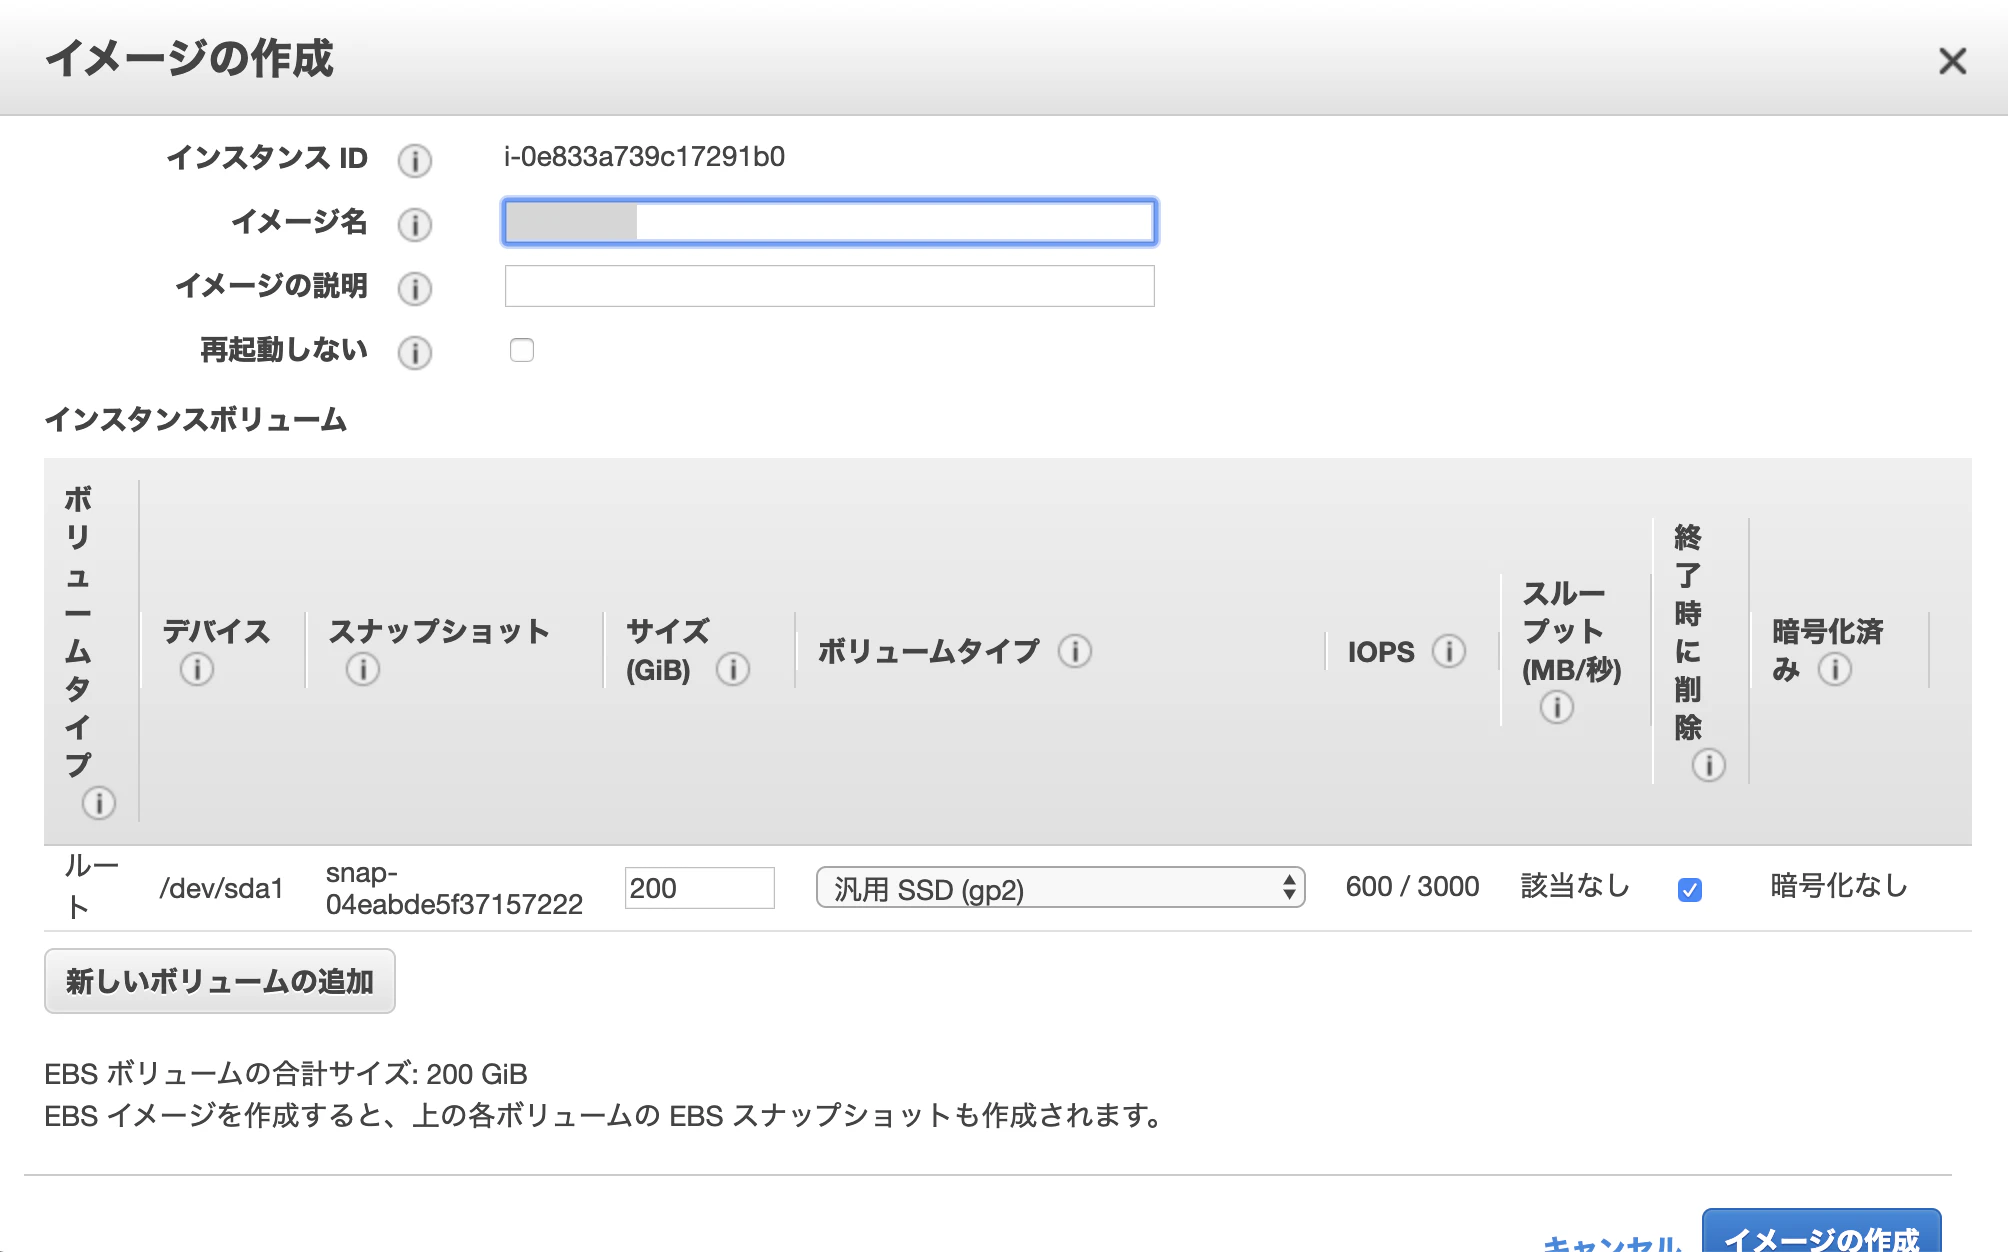Click the size field showing 200

click(699, 888)
